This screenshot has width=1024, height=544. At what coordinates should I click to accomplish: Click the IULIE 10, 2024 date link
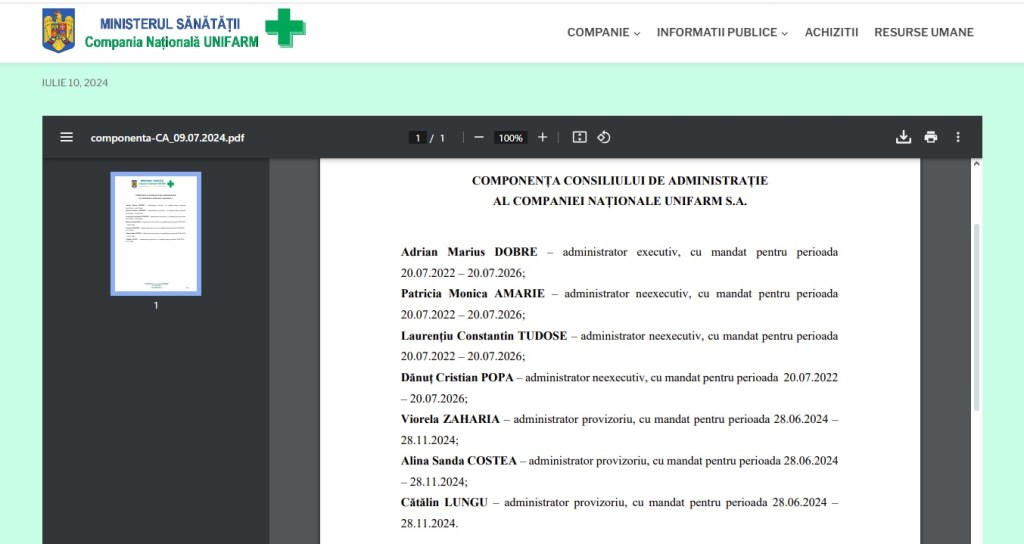tap(75, 83)
